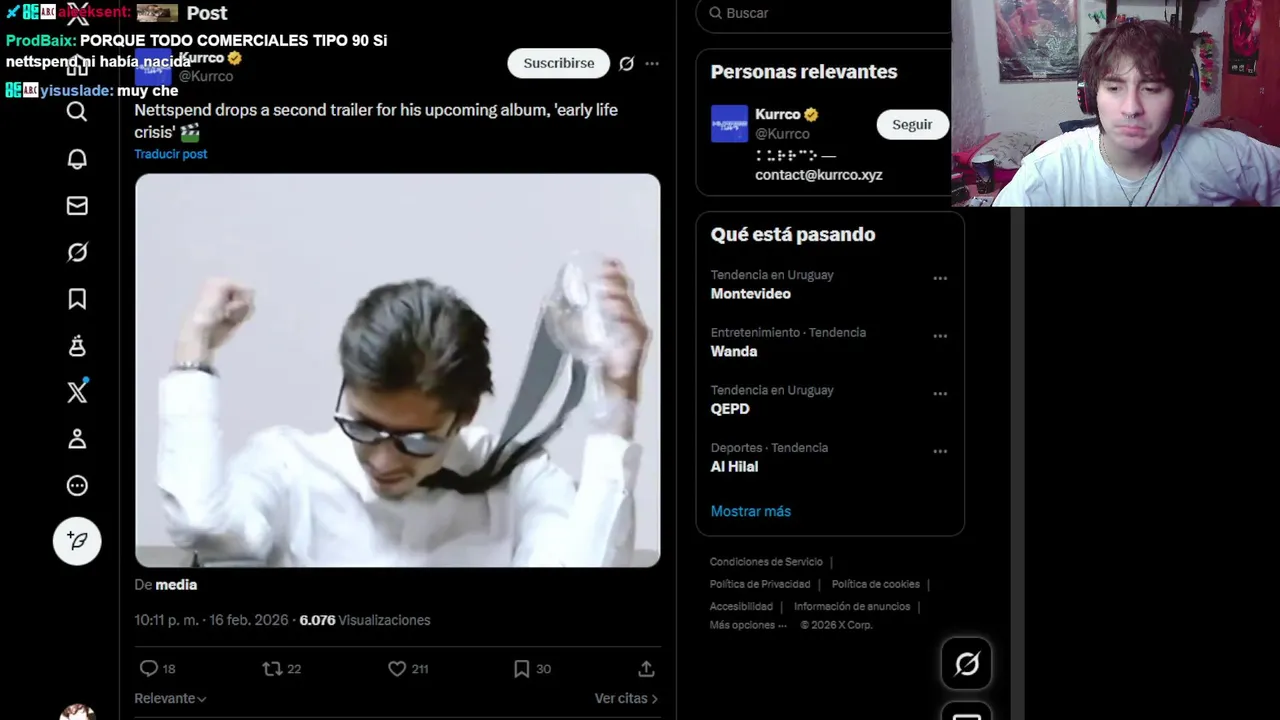Screen dimensions: 1280x720
Task: Click the Grok icon beside Suscribirse
Action: point(626,63)
